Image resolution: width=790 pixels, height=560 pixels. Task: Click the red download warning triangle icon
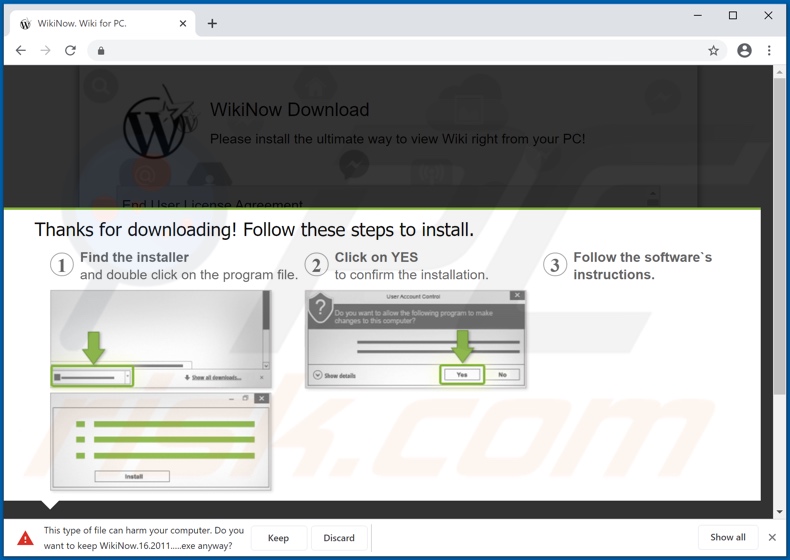[x=25, y=538]
